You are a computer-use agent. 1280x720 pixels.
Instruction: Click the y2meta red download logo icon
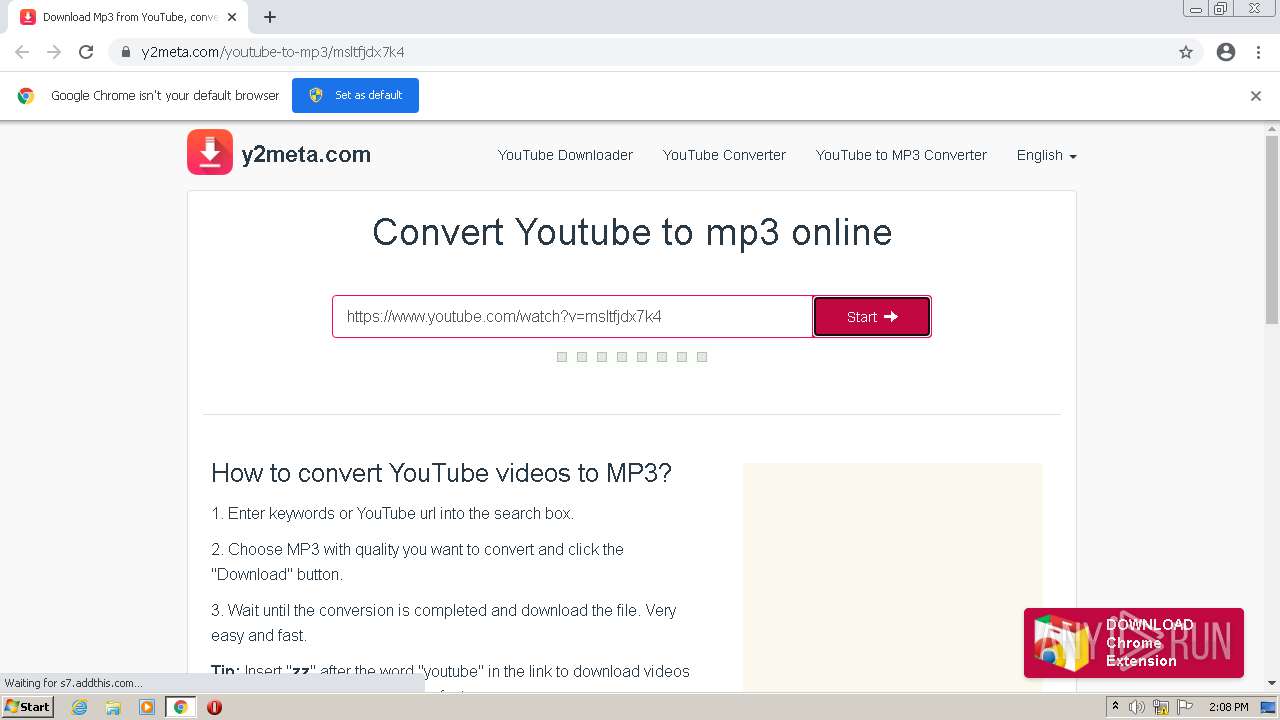click(x=210, y=152)
